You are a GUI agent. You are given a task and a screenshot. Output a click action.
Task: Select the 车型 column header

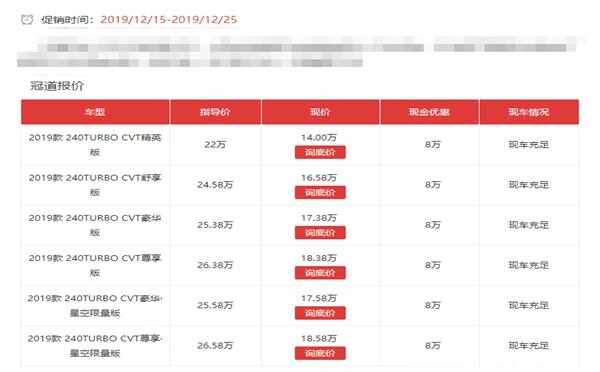pyautogui.click(x=95, y=112)
